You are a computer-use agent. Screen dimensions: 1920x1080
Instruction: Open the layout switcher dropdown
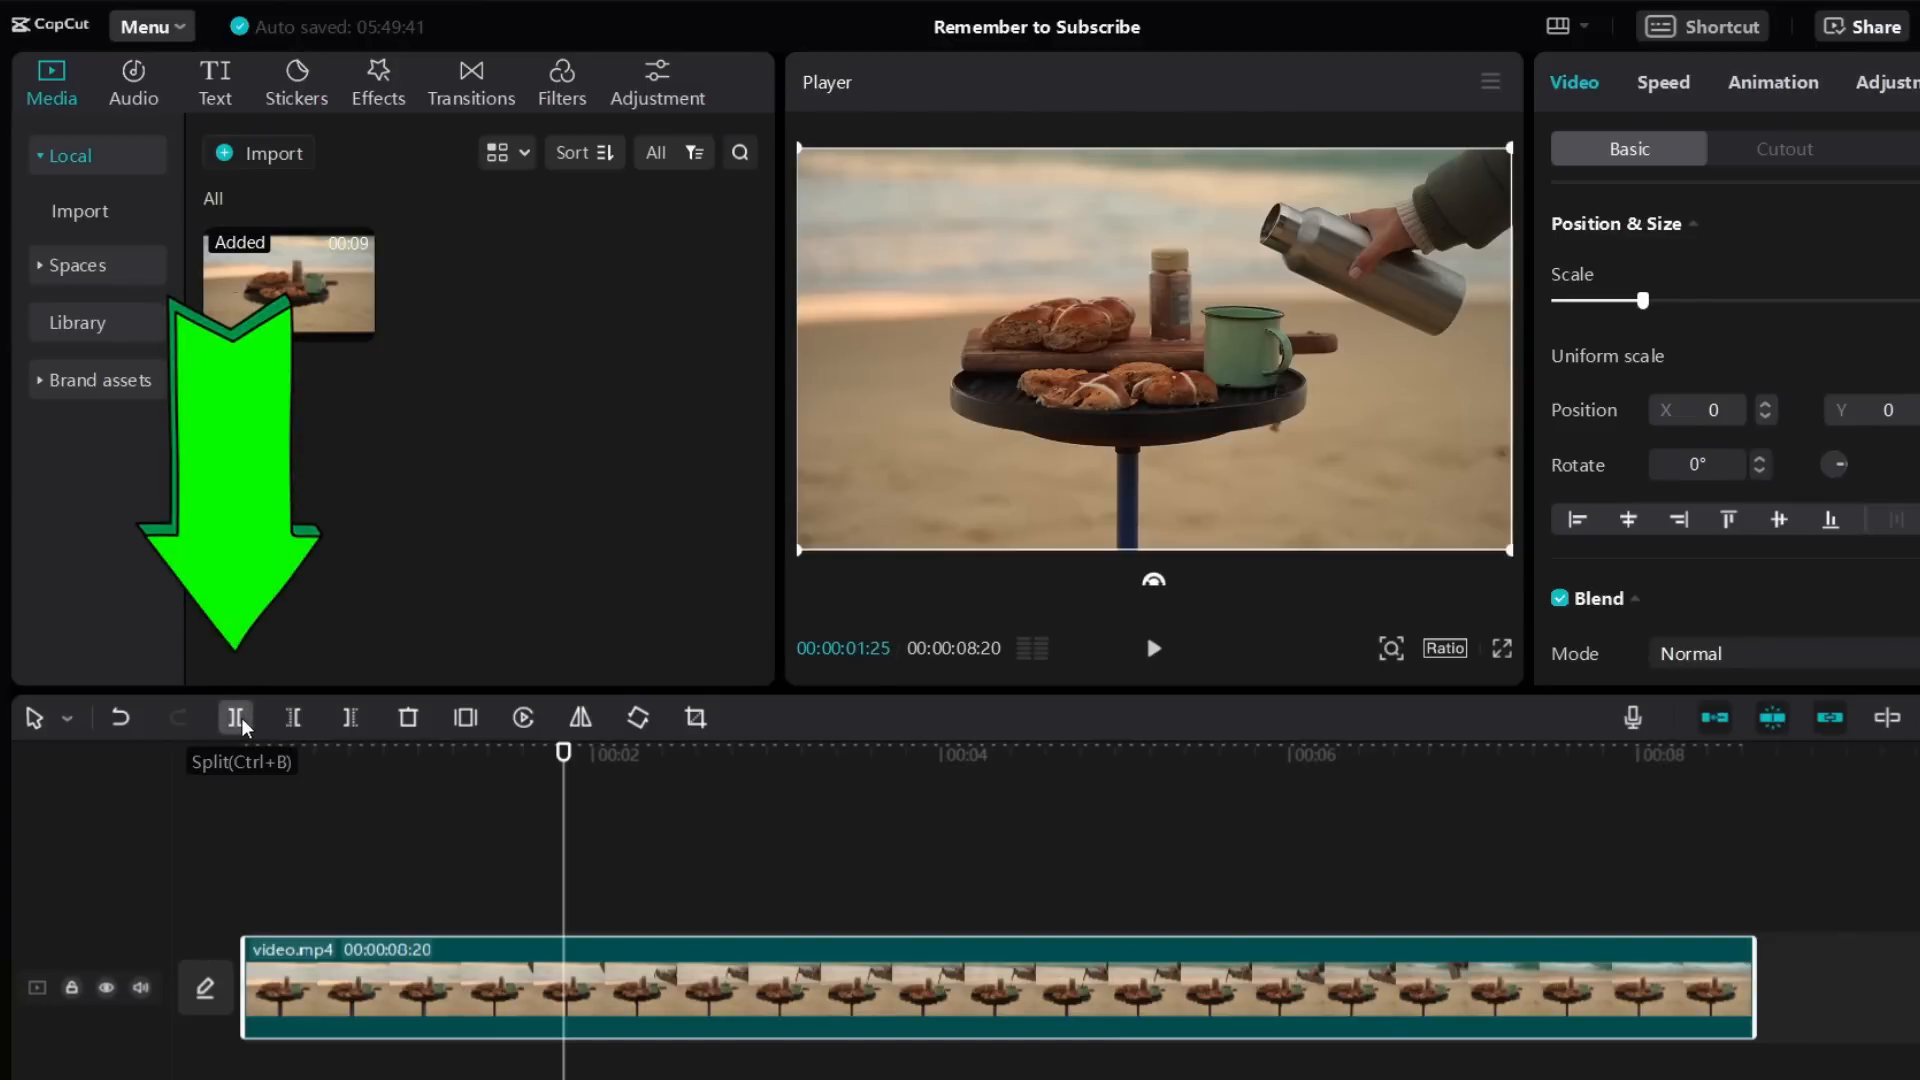(1568, 26)
